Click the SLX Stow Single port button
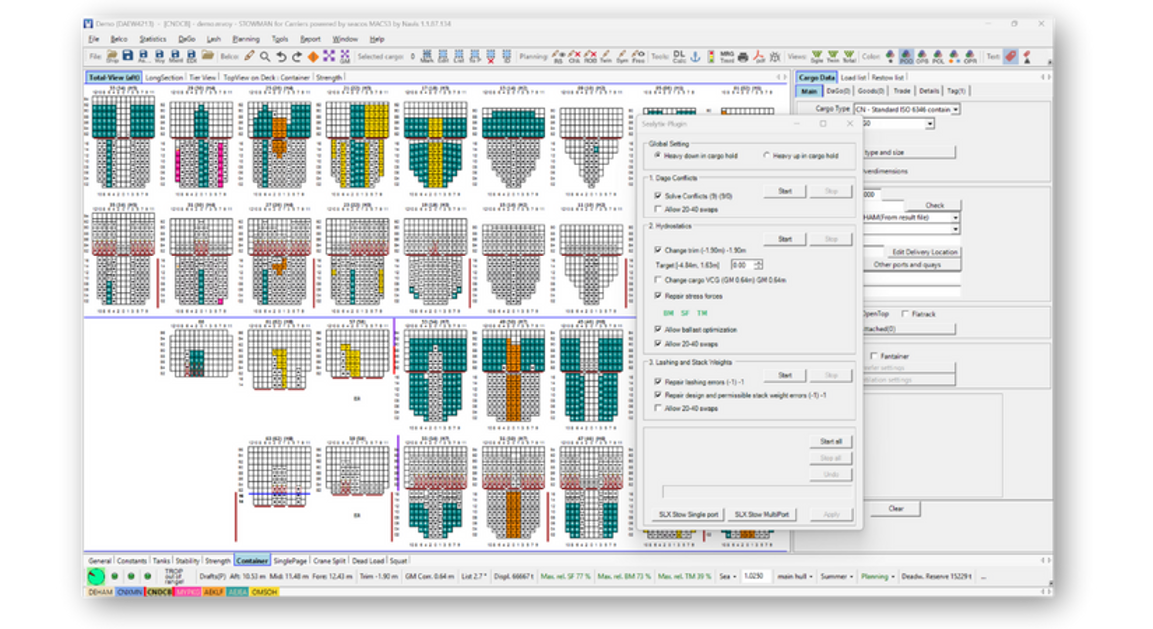This screenshot has width=1153, height=629. pyautogui.click(x=688, y=514)
